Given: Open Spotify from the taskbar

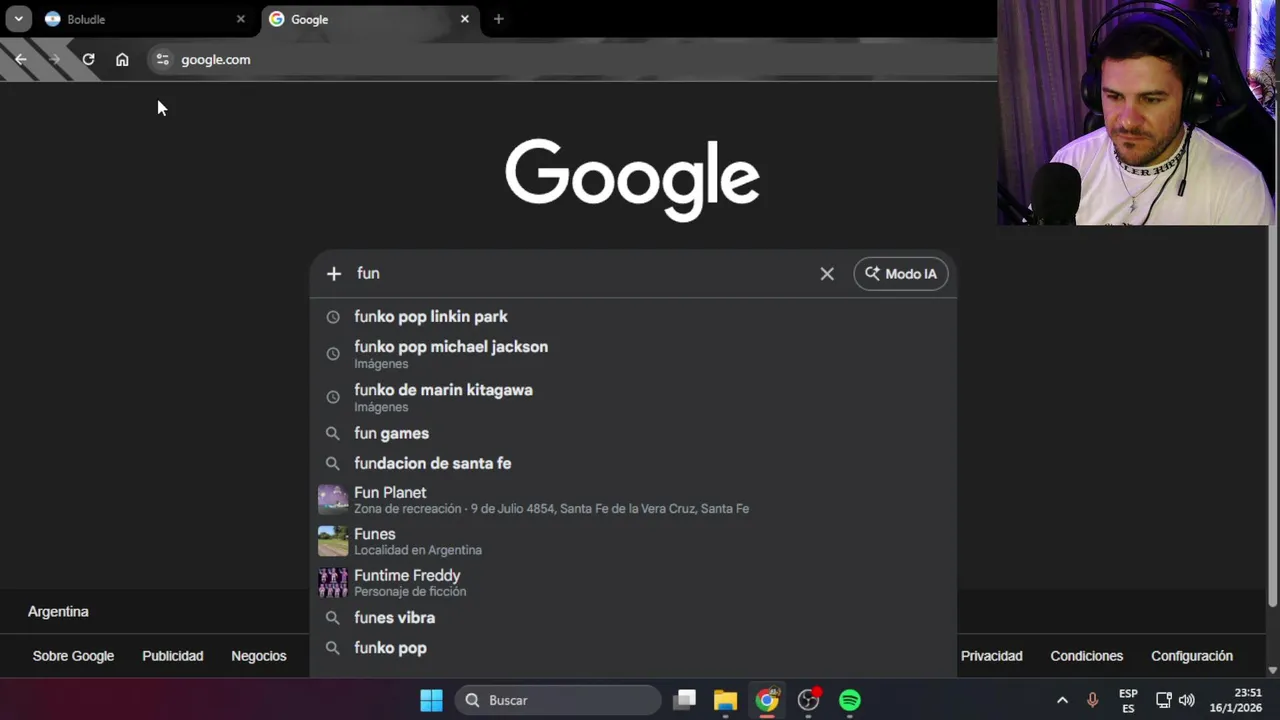Looking at the screenshot, I should (850, 700).
